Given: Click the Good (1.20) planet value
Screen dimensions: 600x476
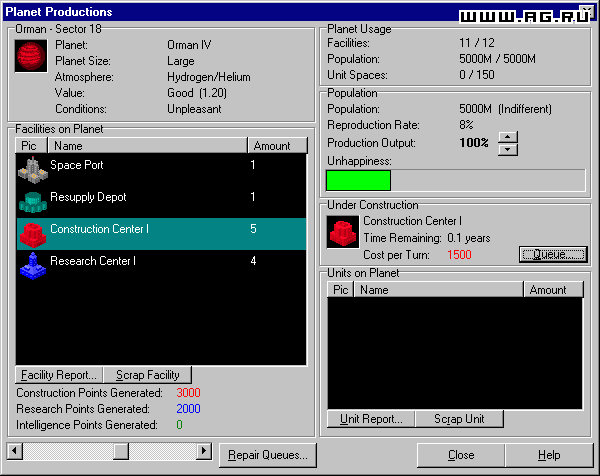Looking at the screenshot, I should (197, 93).
